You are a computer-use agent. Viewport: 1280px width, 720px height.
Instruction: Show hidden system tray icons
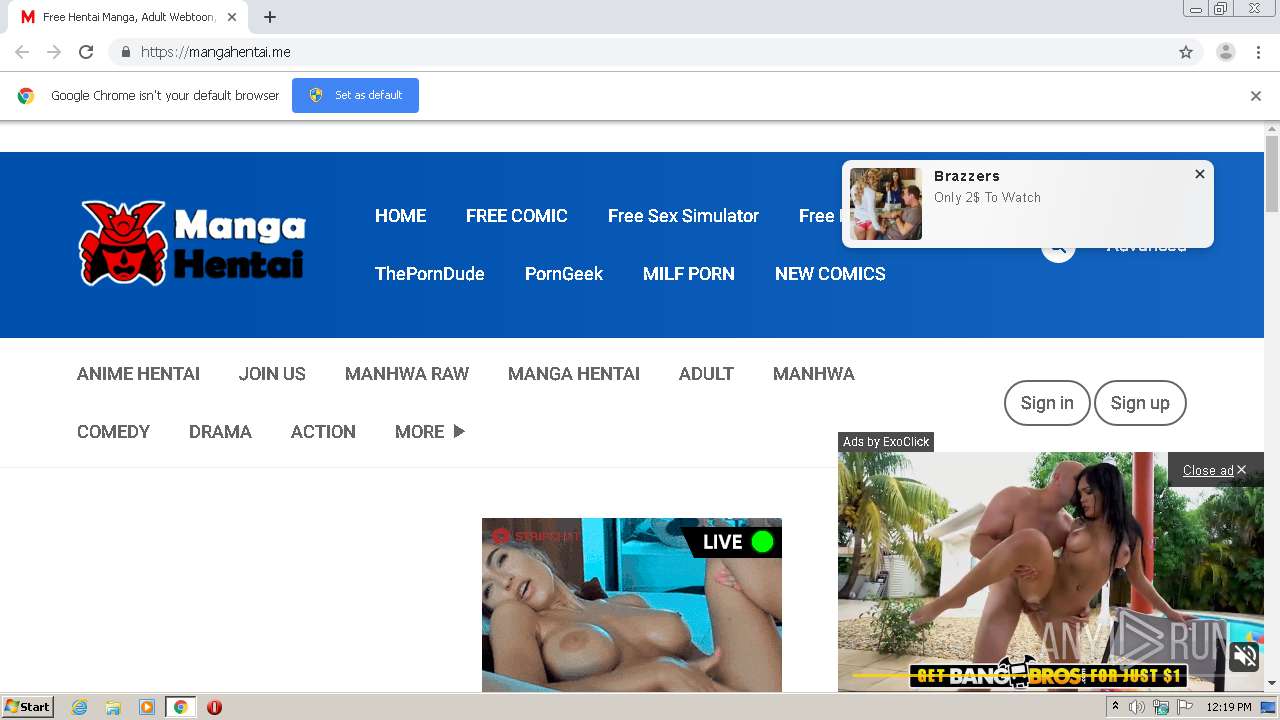tap(1115, 707)
